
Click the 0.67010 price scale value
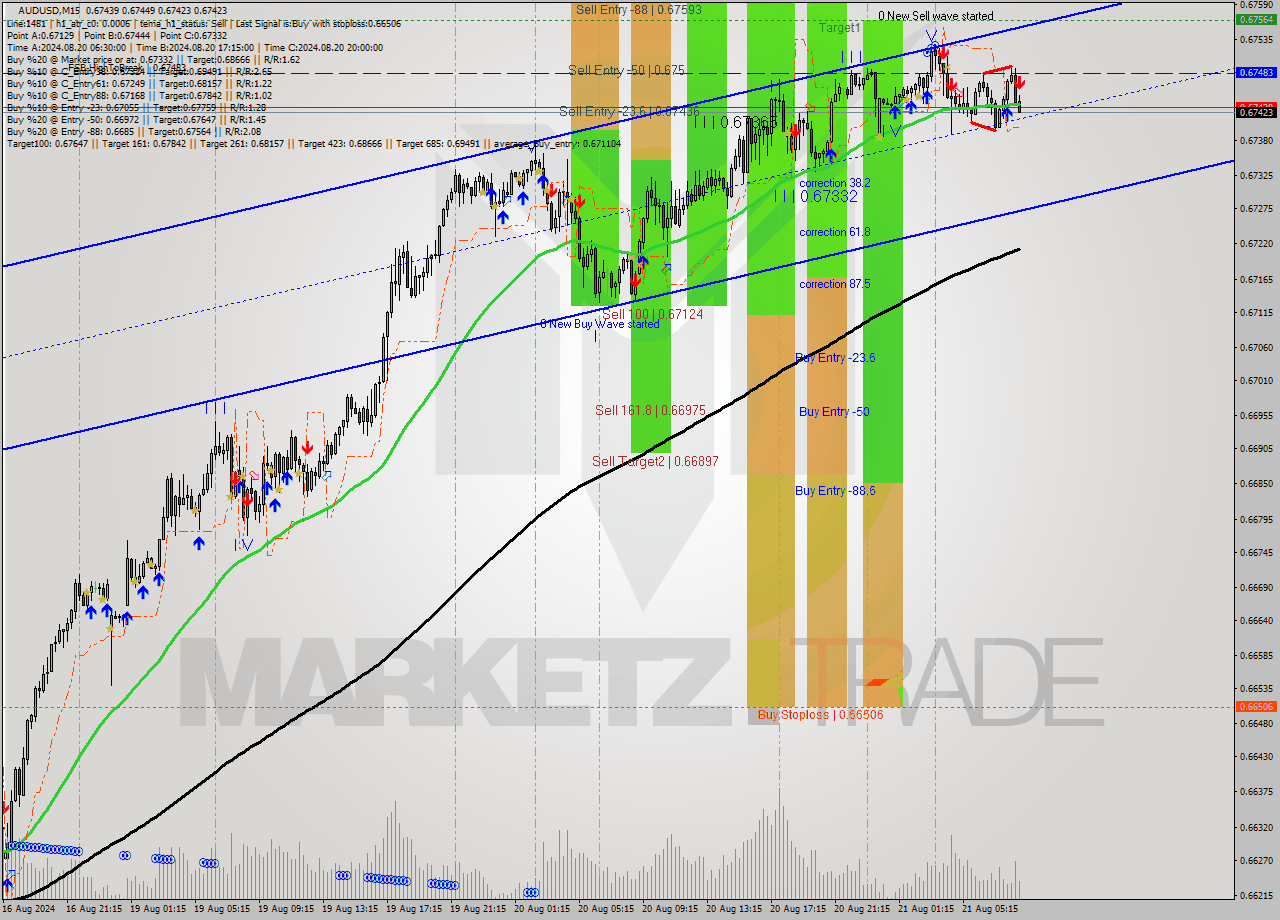(1256, 381)
